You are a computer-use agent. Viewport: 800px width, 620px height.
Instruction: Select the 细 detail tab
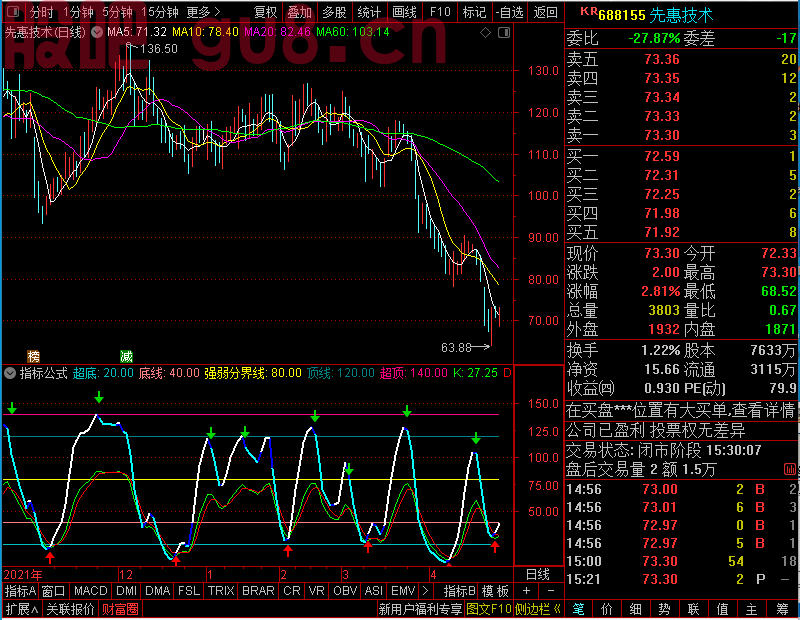point(635,609)
